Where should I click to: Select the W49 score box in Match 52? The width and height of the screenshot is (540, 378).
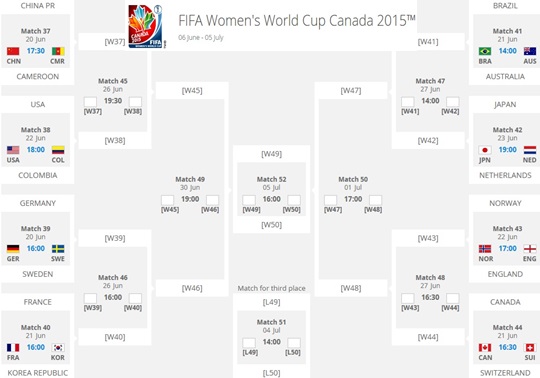click(x=249, y=200)
